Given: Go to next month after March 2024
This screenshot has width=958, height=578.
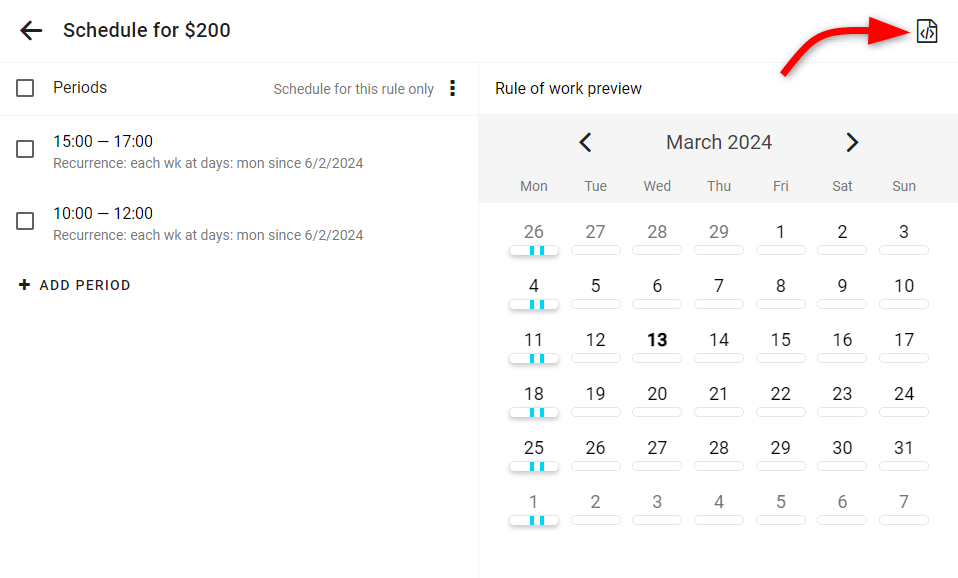Looking at the screenshot, I should (x=852, y=142).
